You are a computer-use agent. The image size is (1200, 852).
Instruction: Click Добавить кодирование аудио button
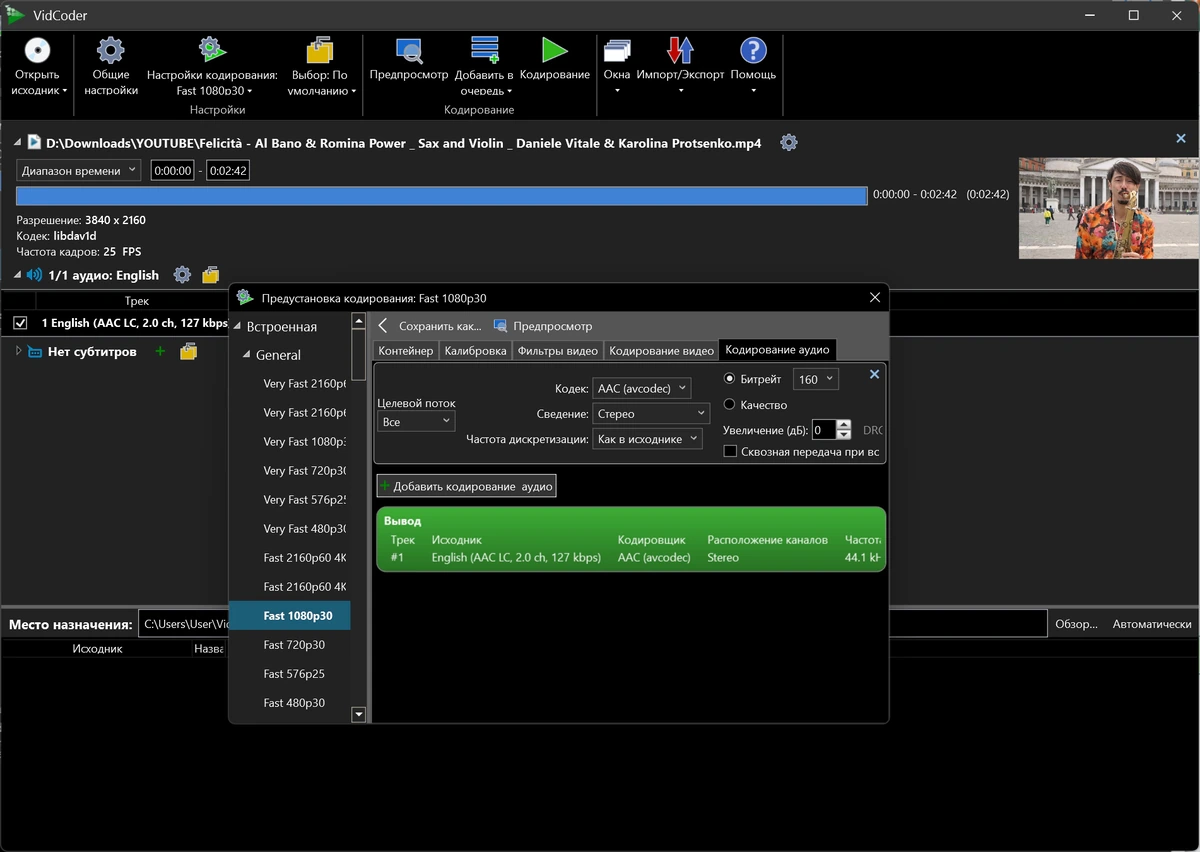tap(466, 486)
